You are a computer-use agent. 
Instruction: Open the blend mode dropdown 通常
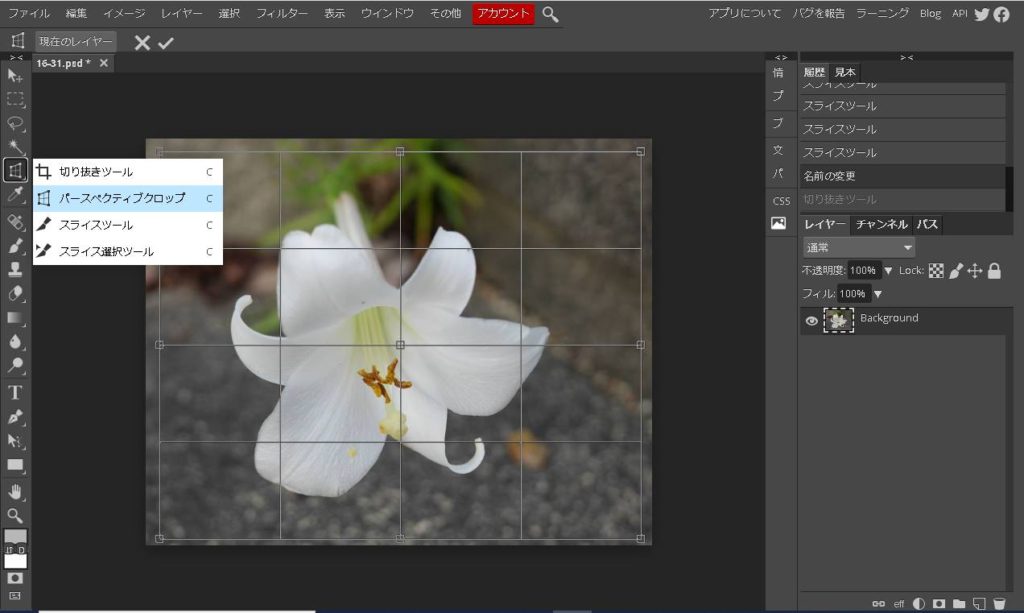point(859,247)
